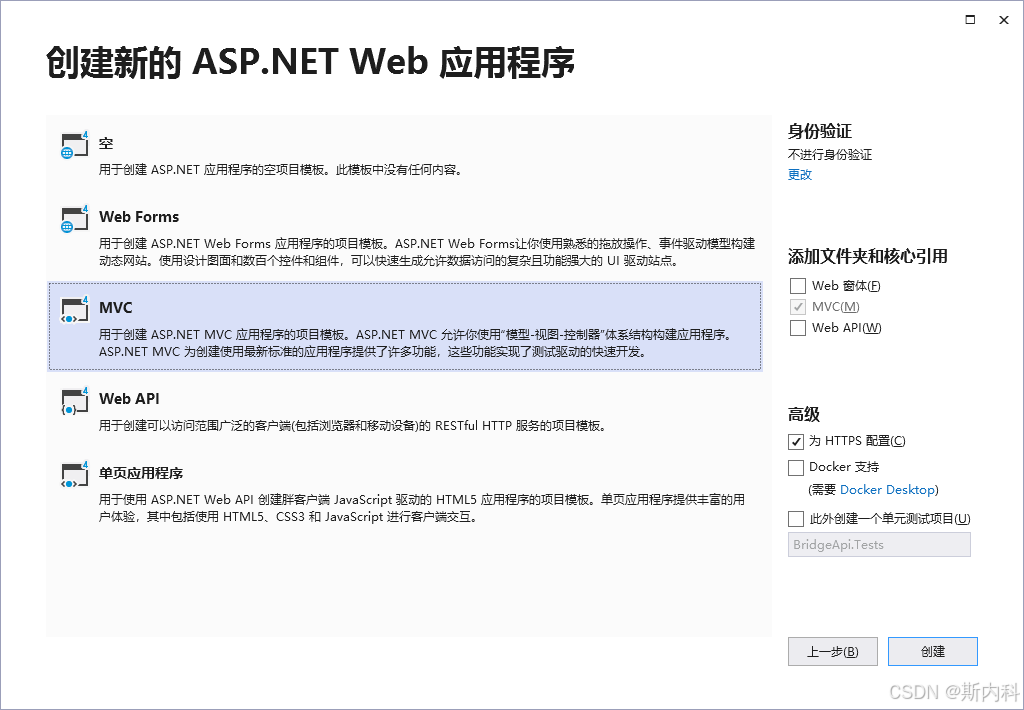Toggle 此外创建一个单元测试项目 checkbox

(797, 518)
